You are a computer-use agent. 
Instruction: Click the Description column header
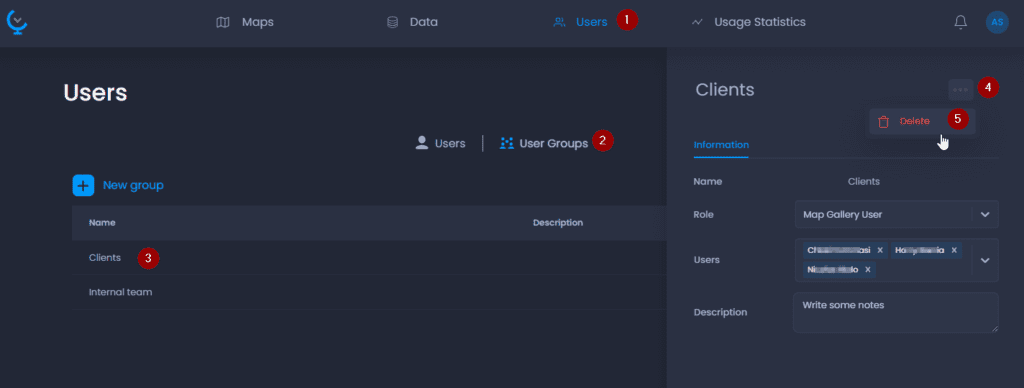(x=558, y=223)
